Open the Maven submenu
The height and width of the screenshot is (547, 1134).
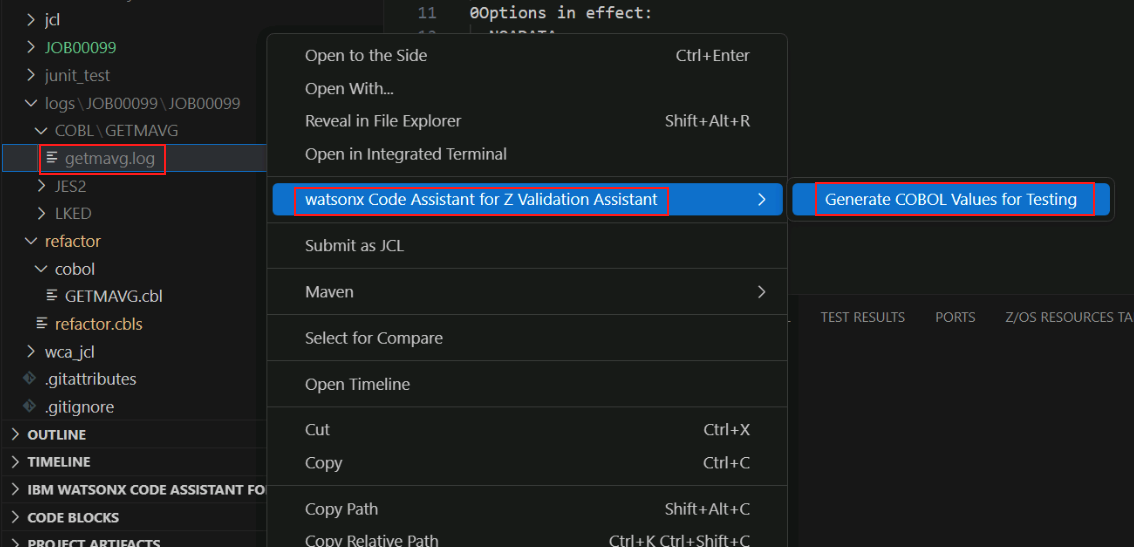[x=527, y=292]
